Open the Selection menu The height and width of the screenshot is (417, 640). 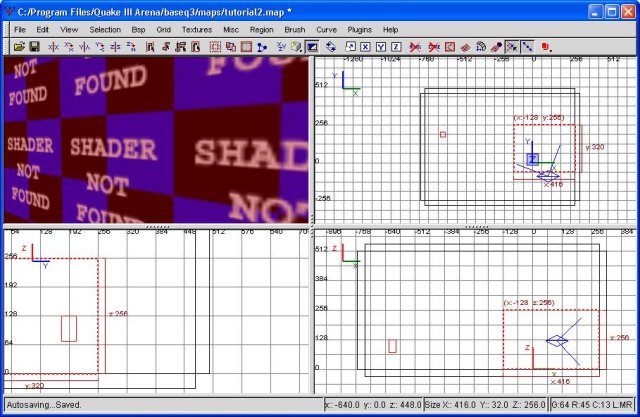(105, 29)
